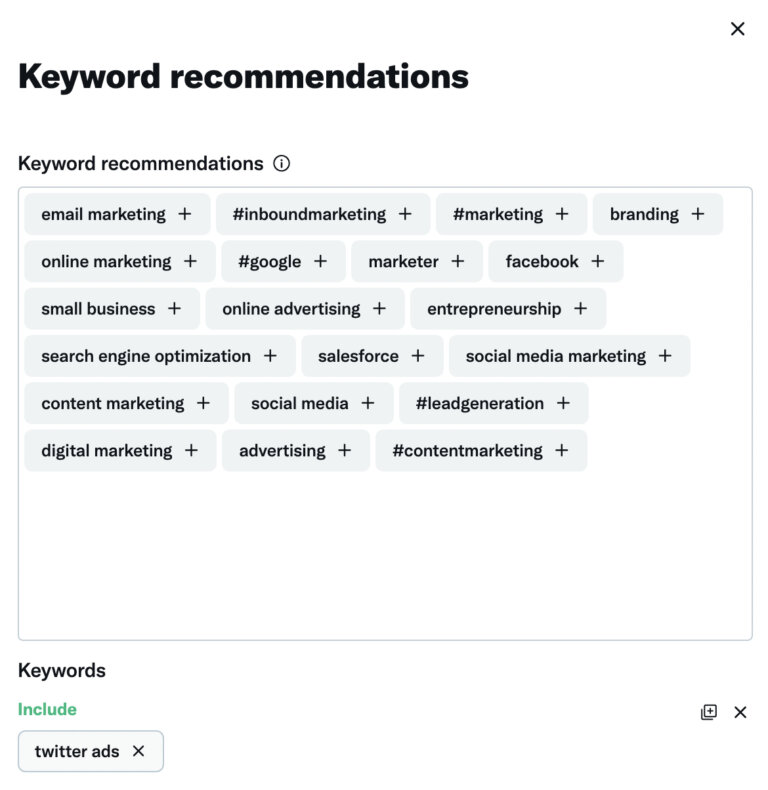Add the '#inboundmarketing' keyword via plus icon
This screenshot has height=790, width=768.
405,214
